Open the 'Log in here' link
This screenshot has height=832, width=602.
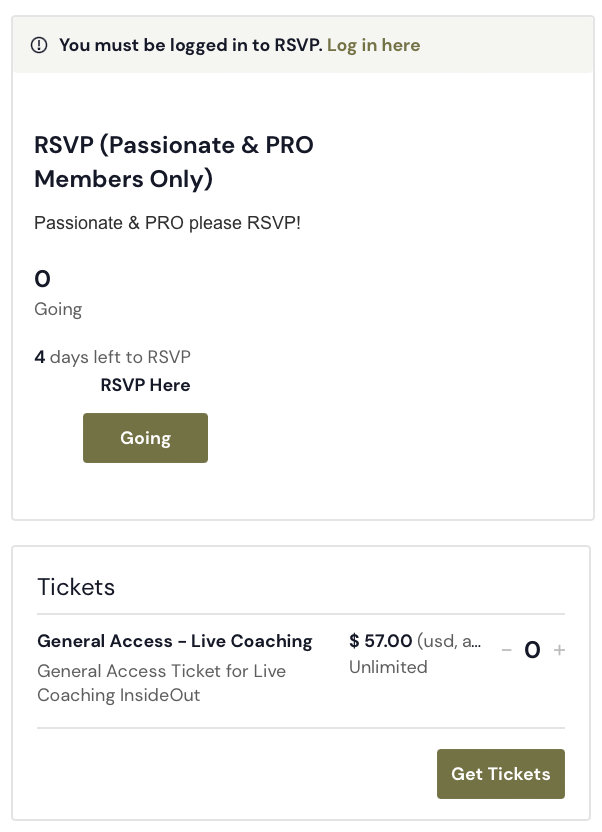coord(373,45)
